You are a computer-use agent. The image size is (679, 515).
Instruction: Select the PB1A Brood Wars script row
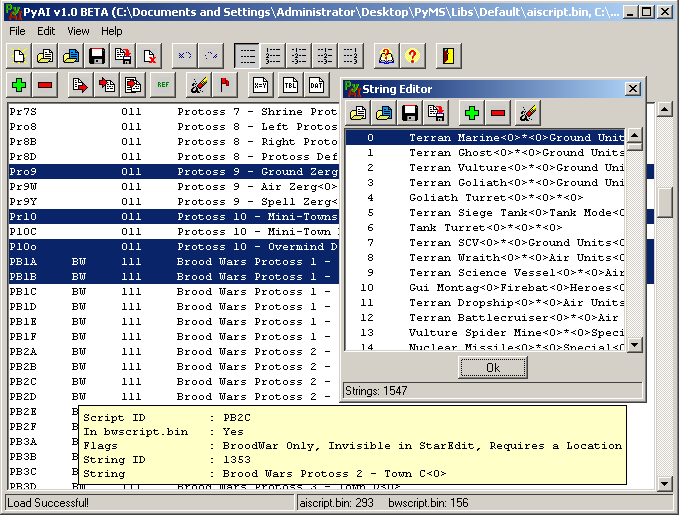pos(173,262)
